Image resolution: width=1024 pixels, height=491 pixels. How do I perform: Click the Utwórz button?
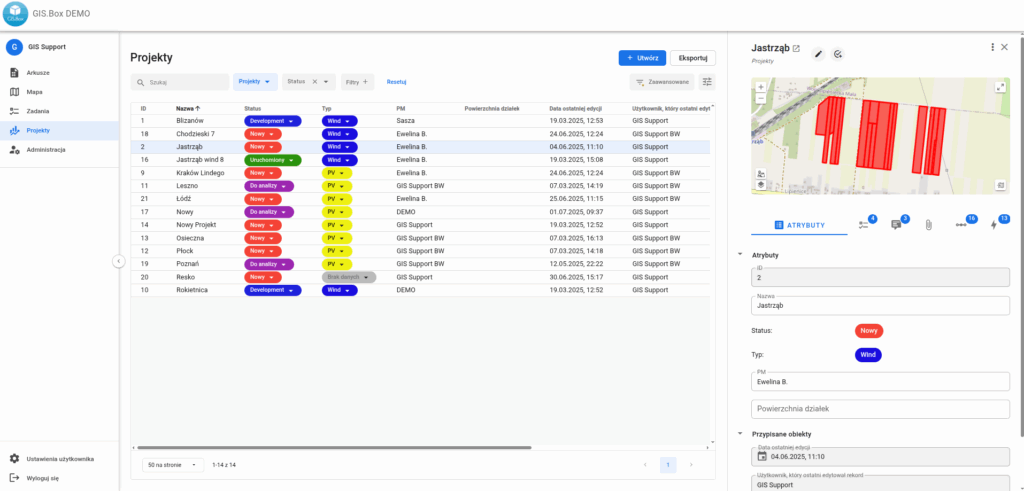point(641,58)
